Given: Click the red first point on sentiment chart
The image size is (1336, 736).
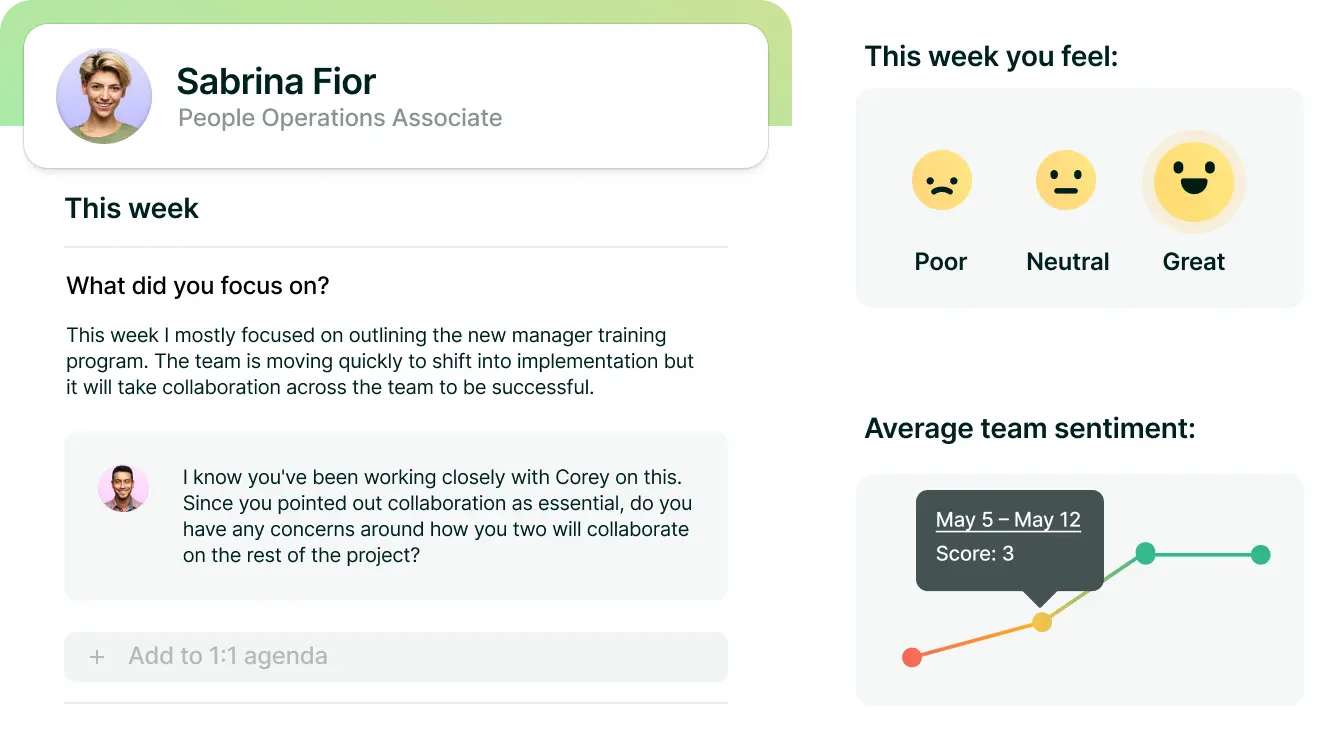Looking at the screenshot, I should click(911, 657).
